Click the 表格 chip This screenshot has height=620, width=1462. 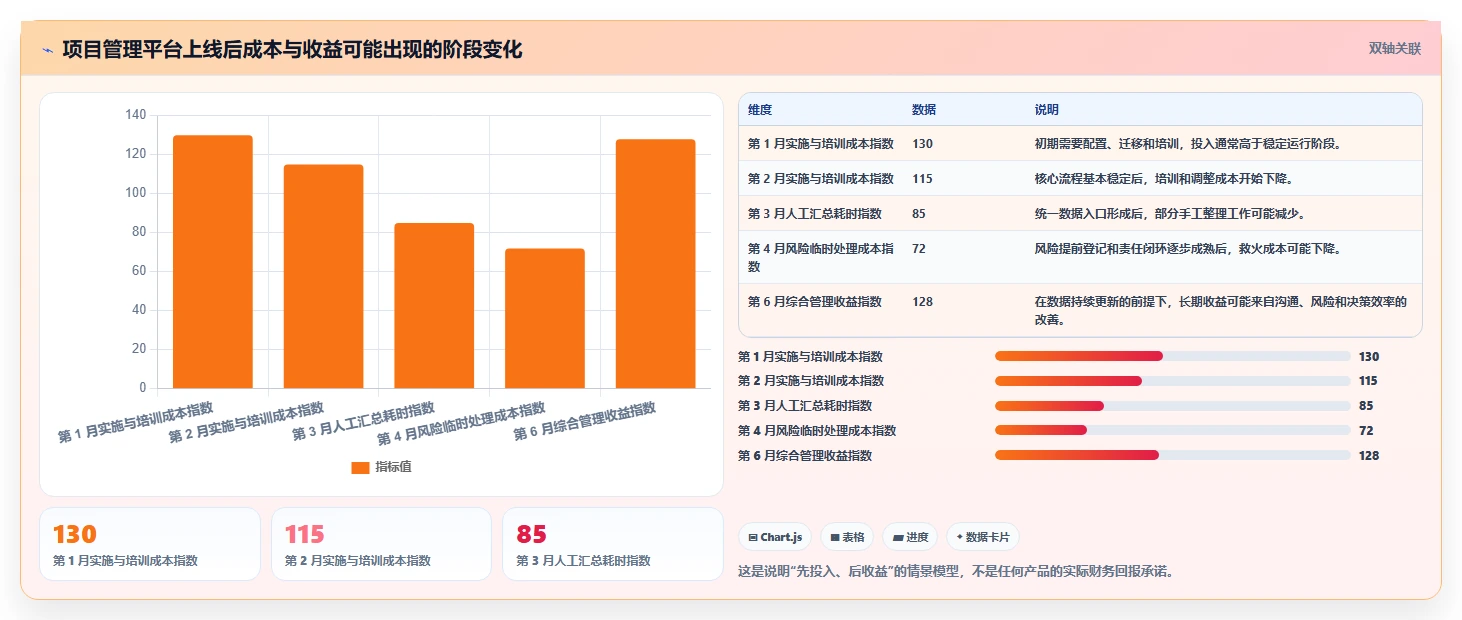[847, 537]
